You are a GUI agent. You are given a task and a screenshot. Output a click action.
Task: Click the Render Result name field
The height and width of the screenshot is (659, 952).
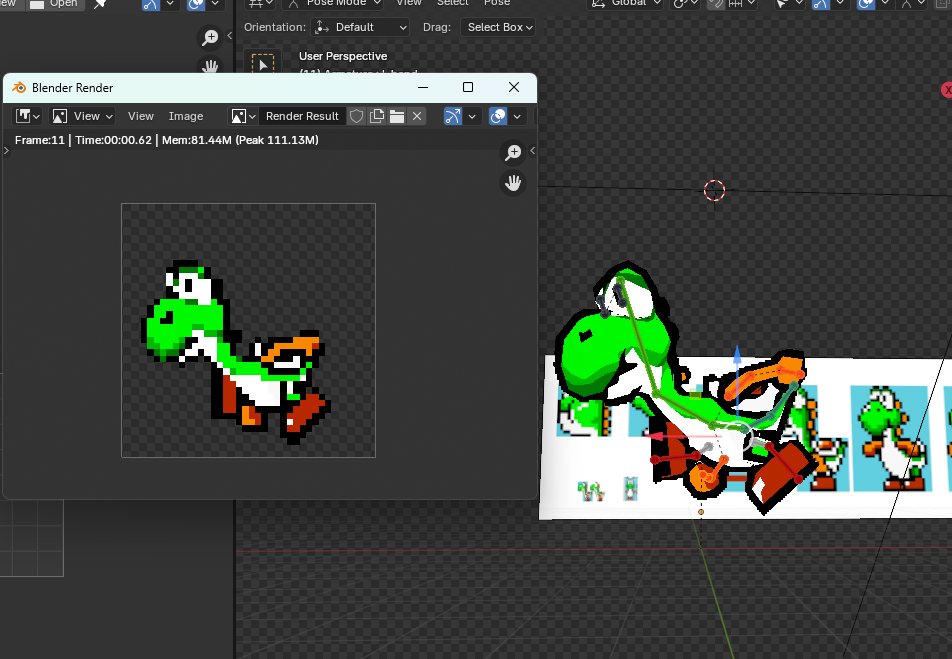[x=300, y=115]
